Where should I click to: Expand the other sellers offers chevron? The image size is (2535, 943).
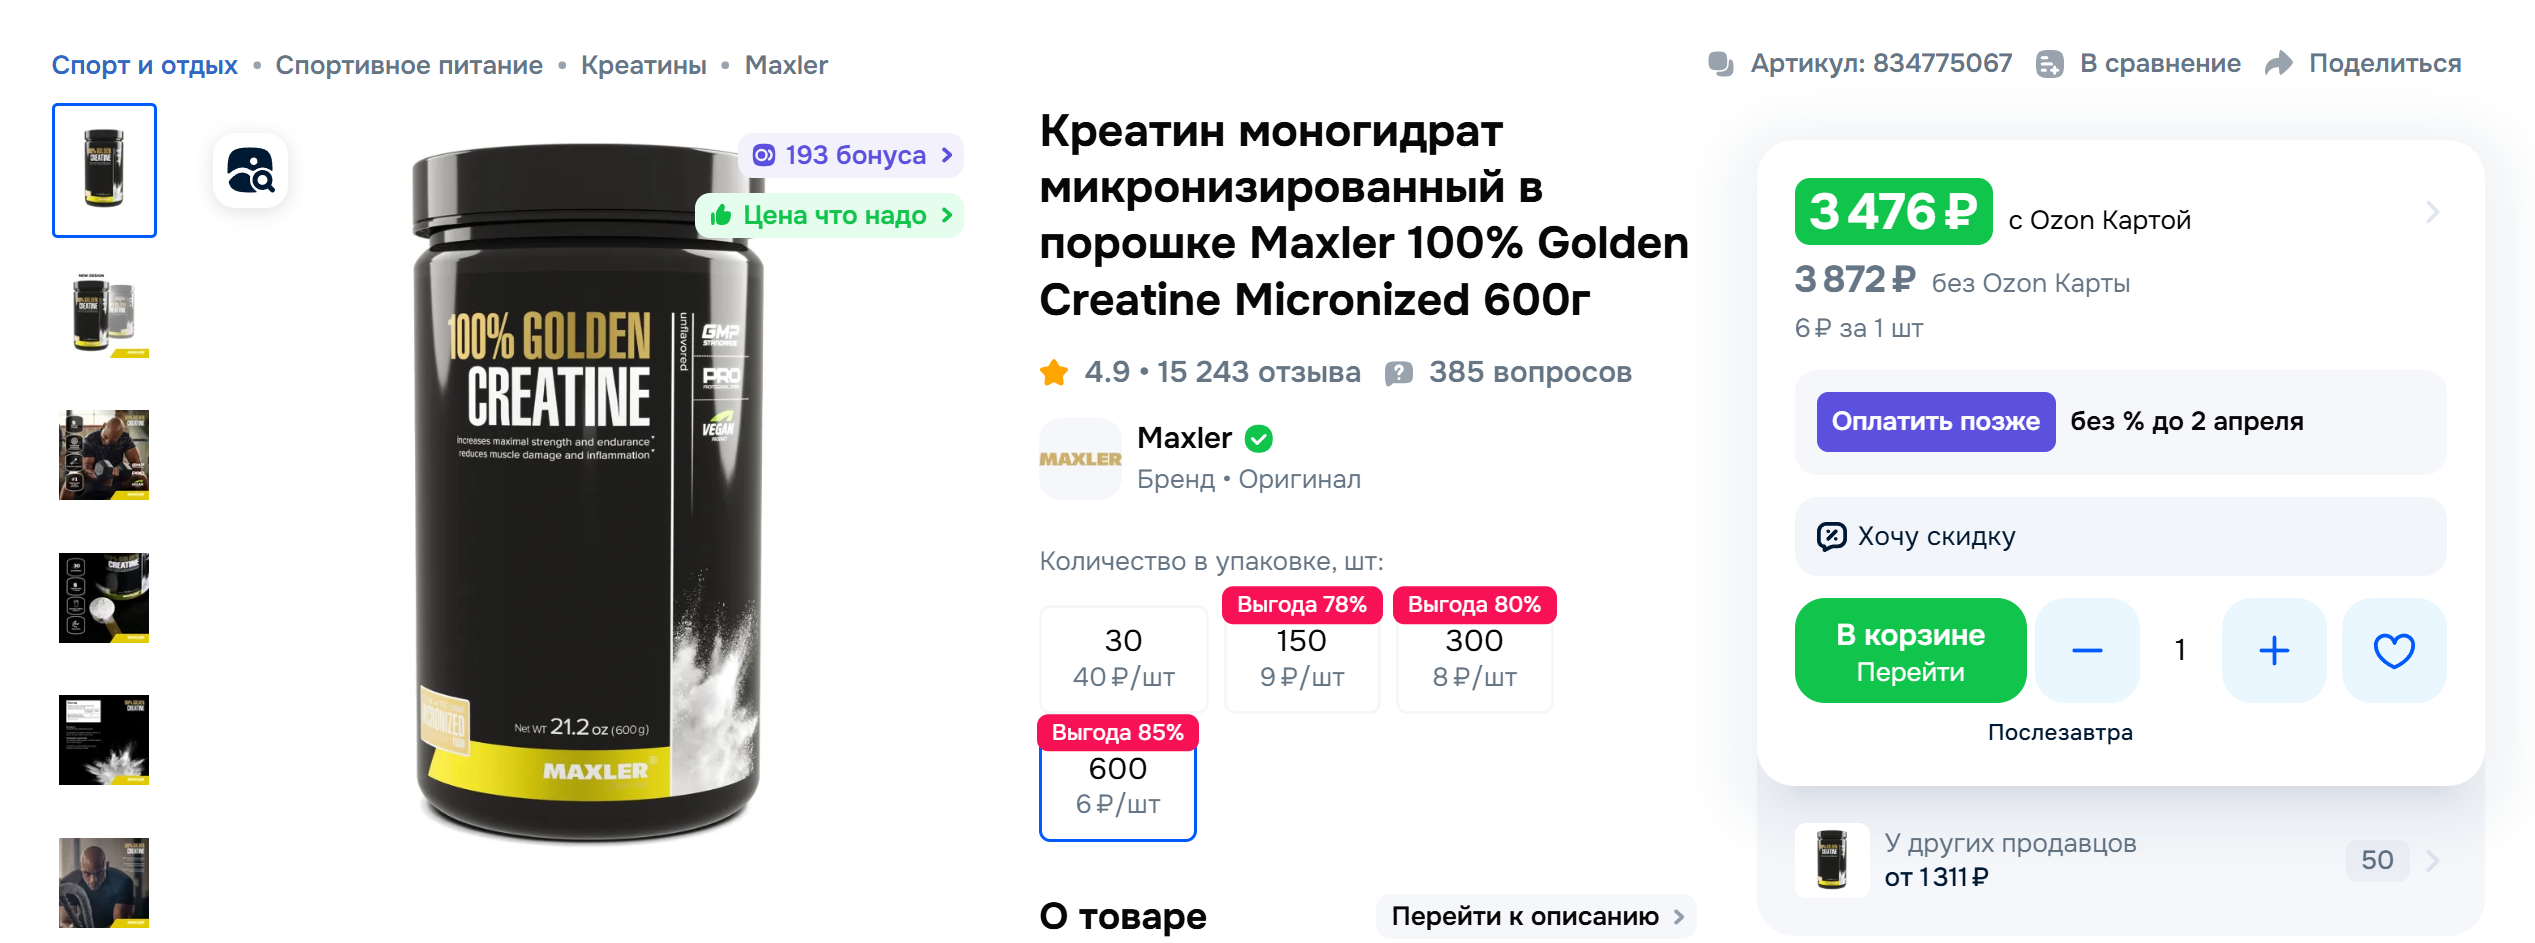pos(2432,860)
